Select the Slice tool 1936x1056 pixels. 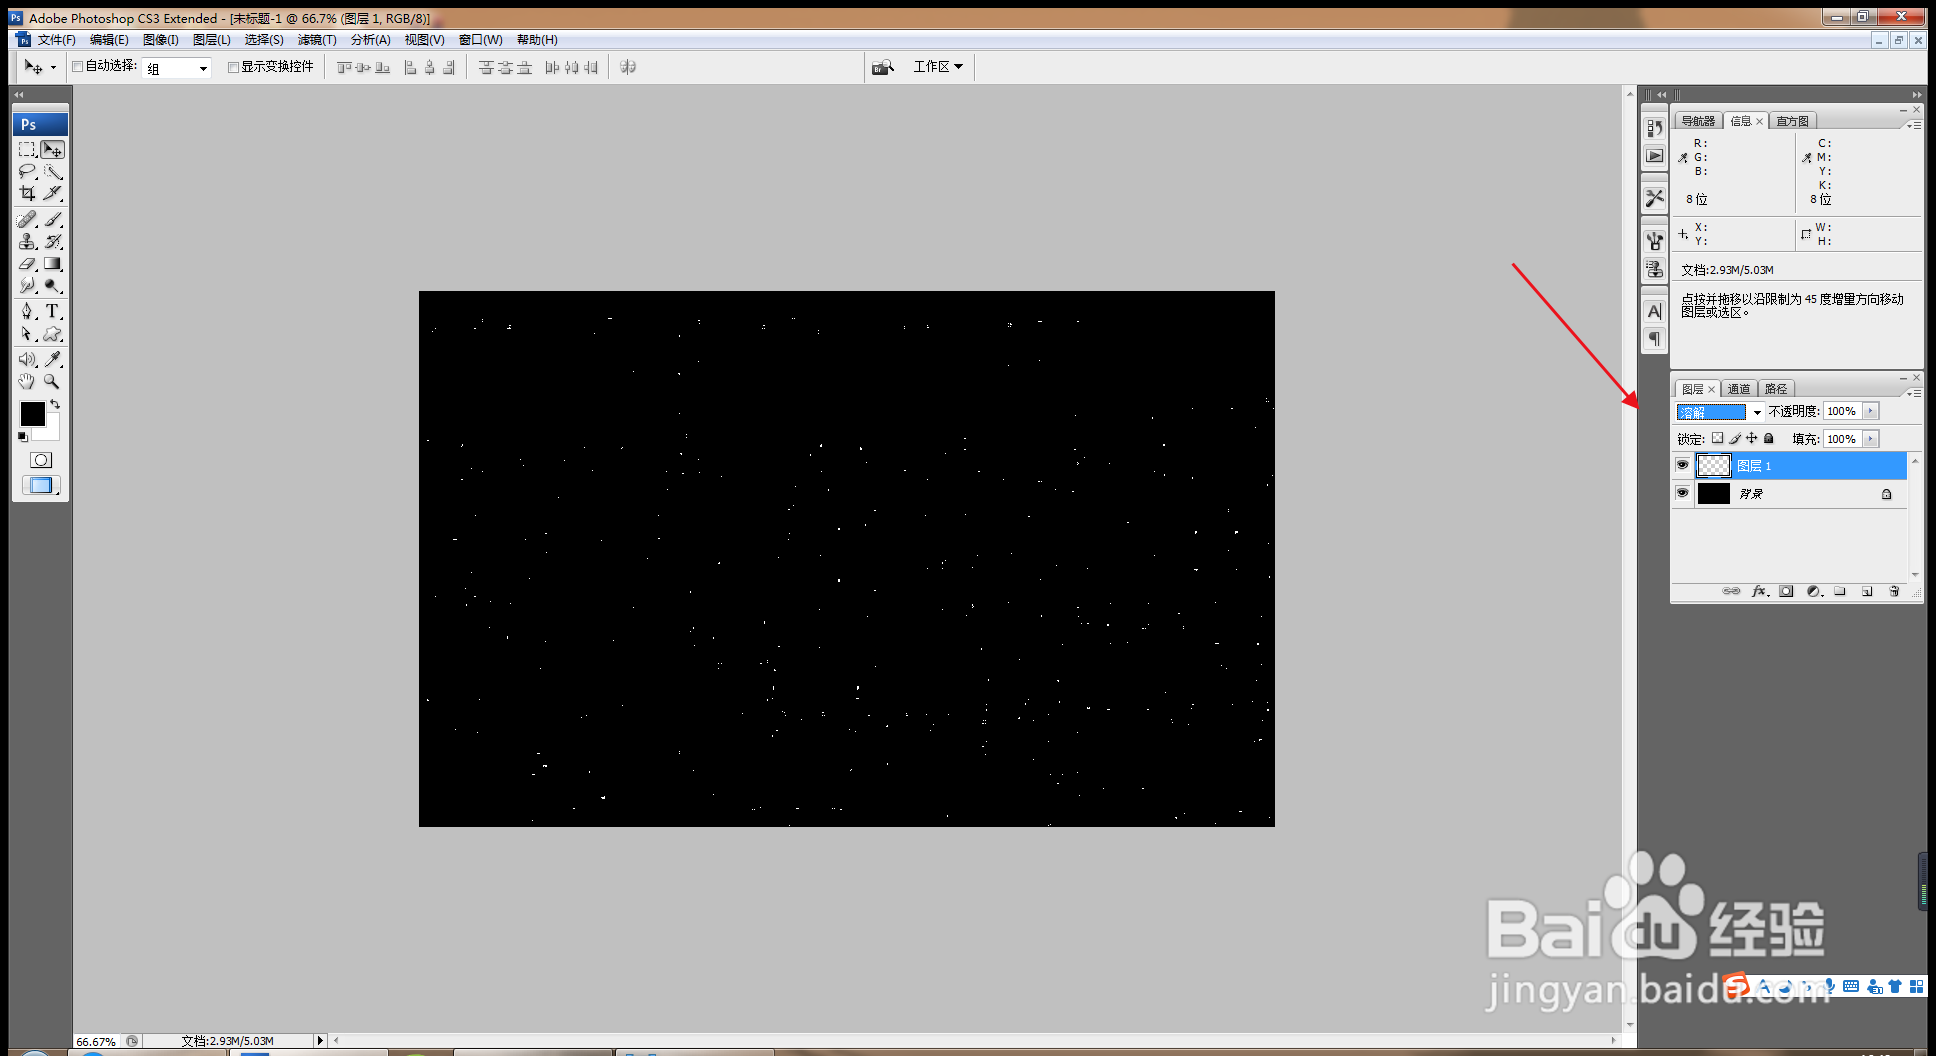(53, 194)
